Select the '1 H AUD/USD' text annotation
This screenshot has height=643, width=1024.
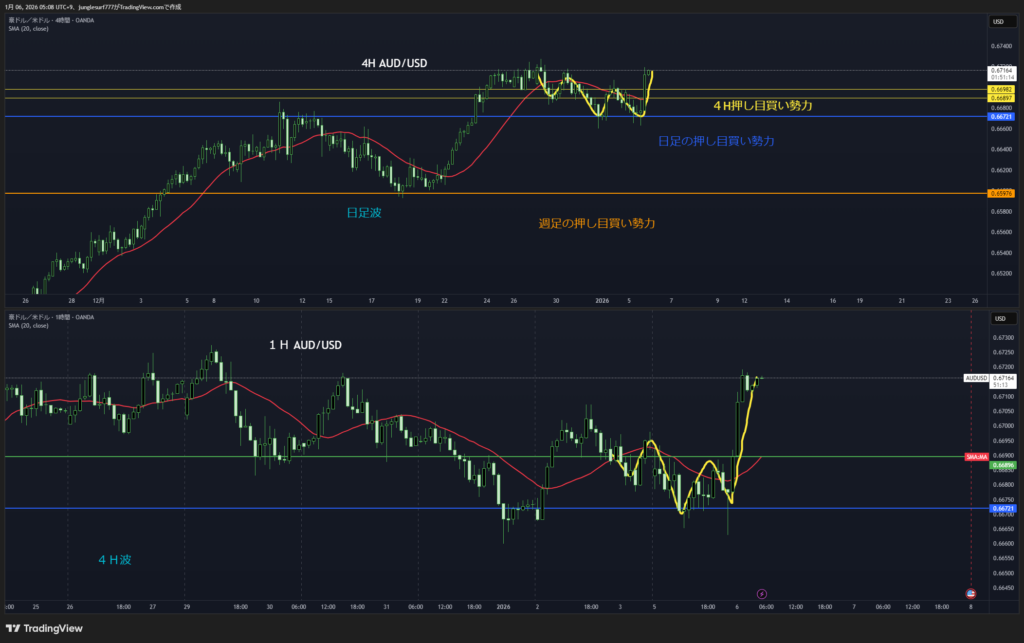point(305,345)
